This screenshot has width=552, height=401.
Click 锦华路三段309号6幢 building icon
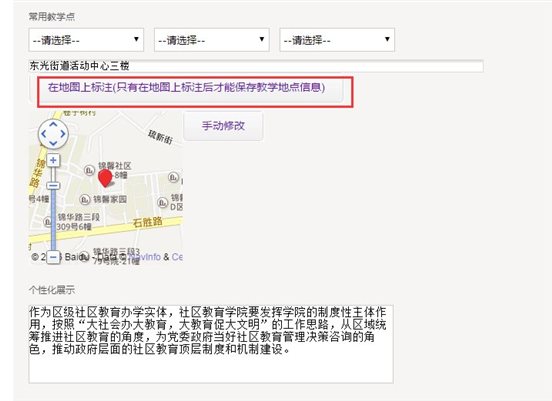point(48,222)
